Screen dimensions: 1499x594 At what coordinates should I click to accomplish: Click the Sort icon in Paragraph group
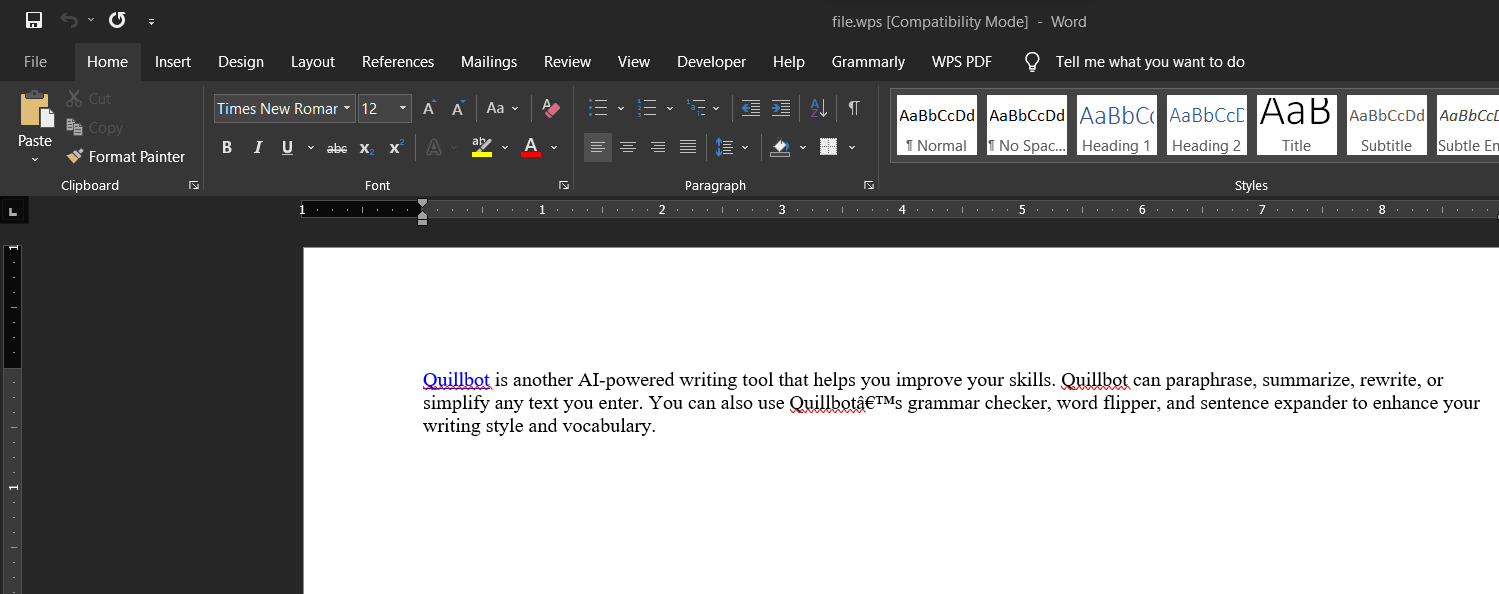(817, 108)
